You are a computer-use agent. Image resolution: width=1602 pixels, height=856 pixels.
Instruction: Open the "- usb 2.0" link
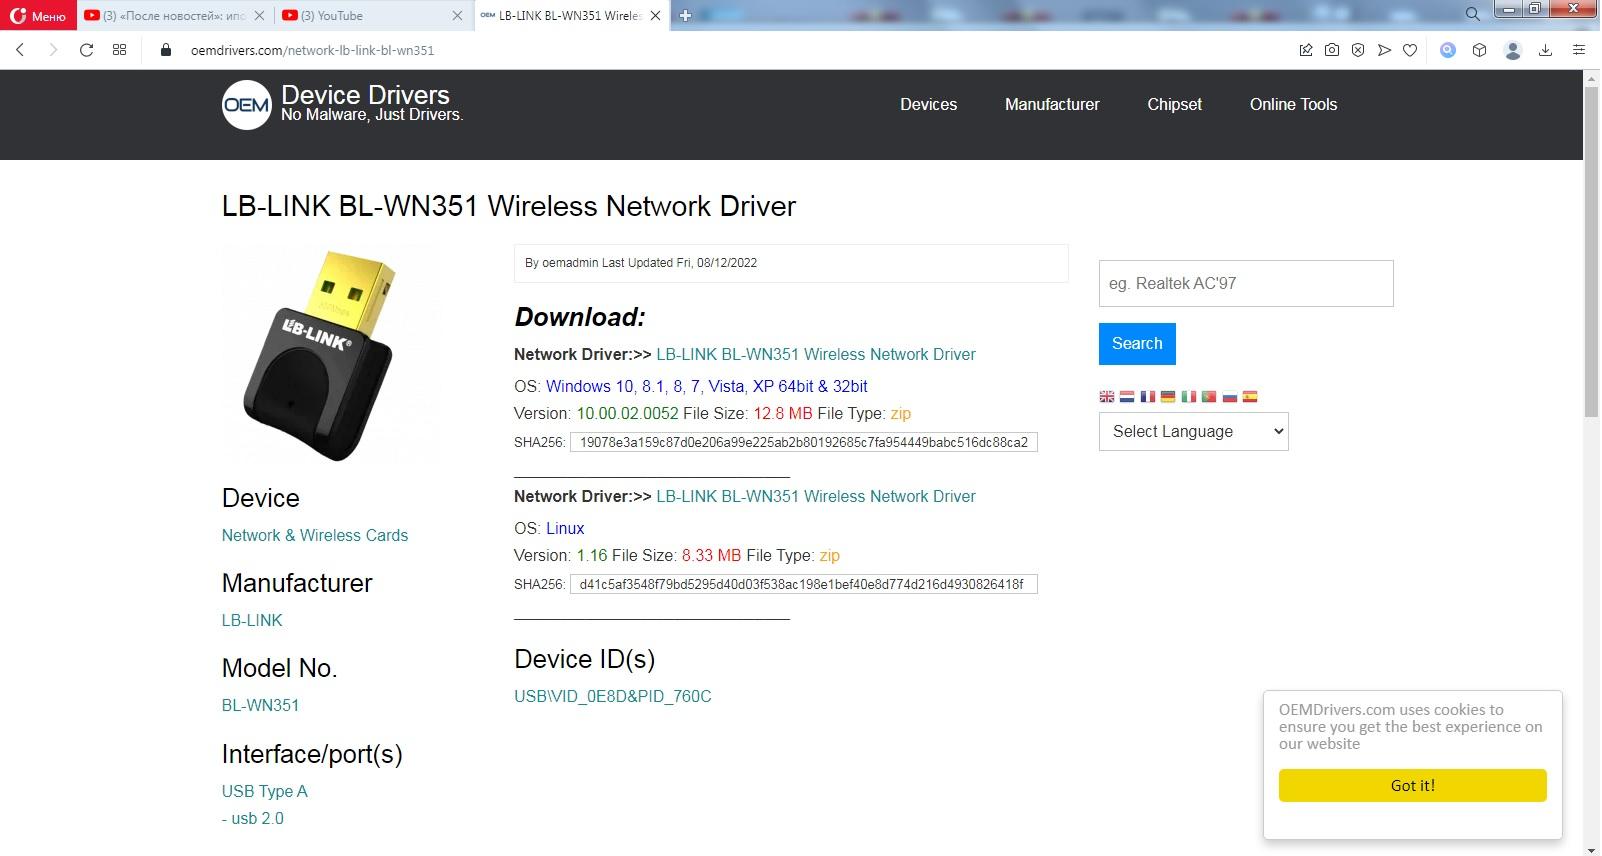point(253,818)
